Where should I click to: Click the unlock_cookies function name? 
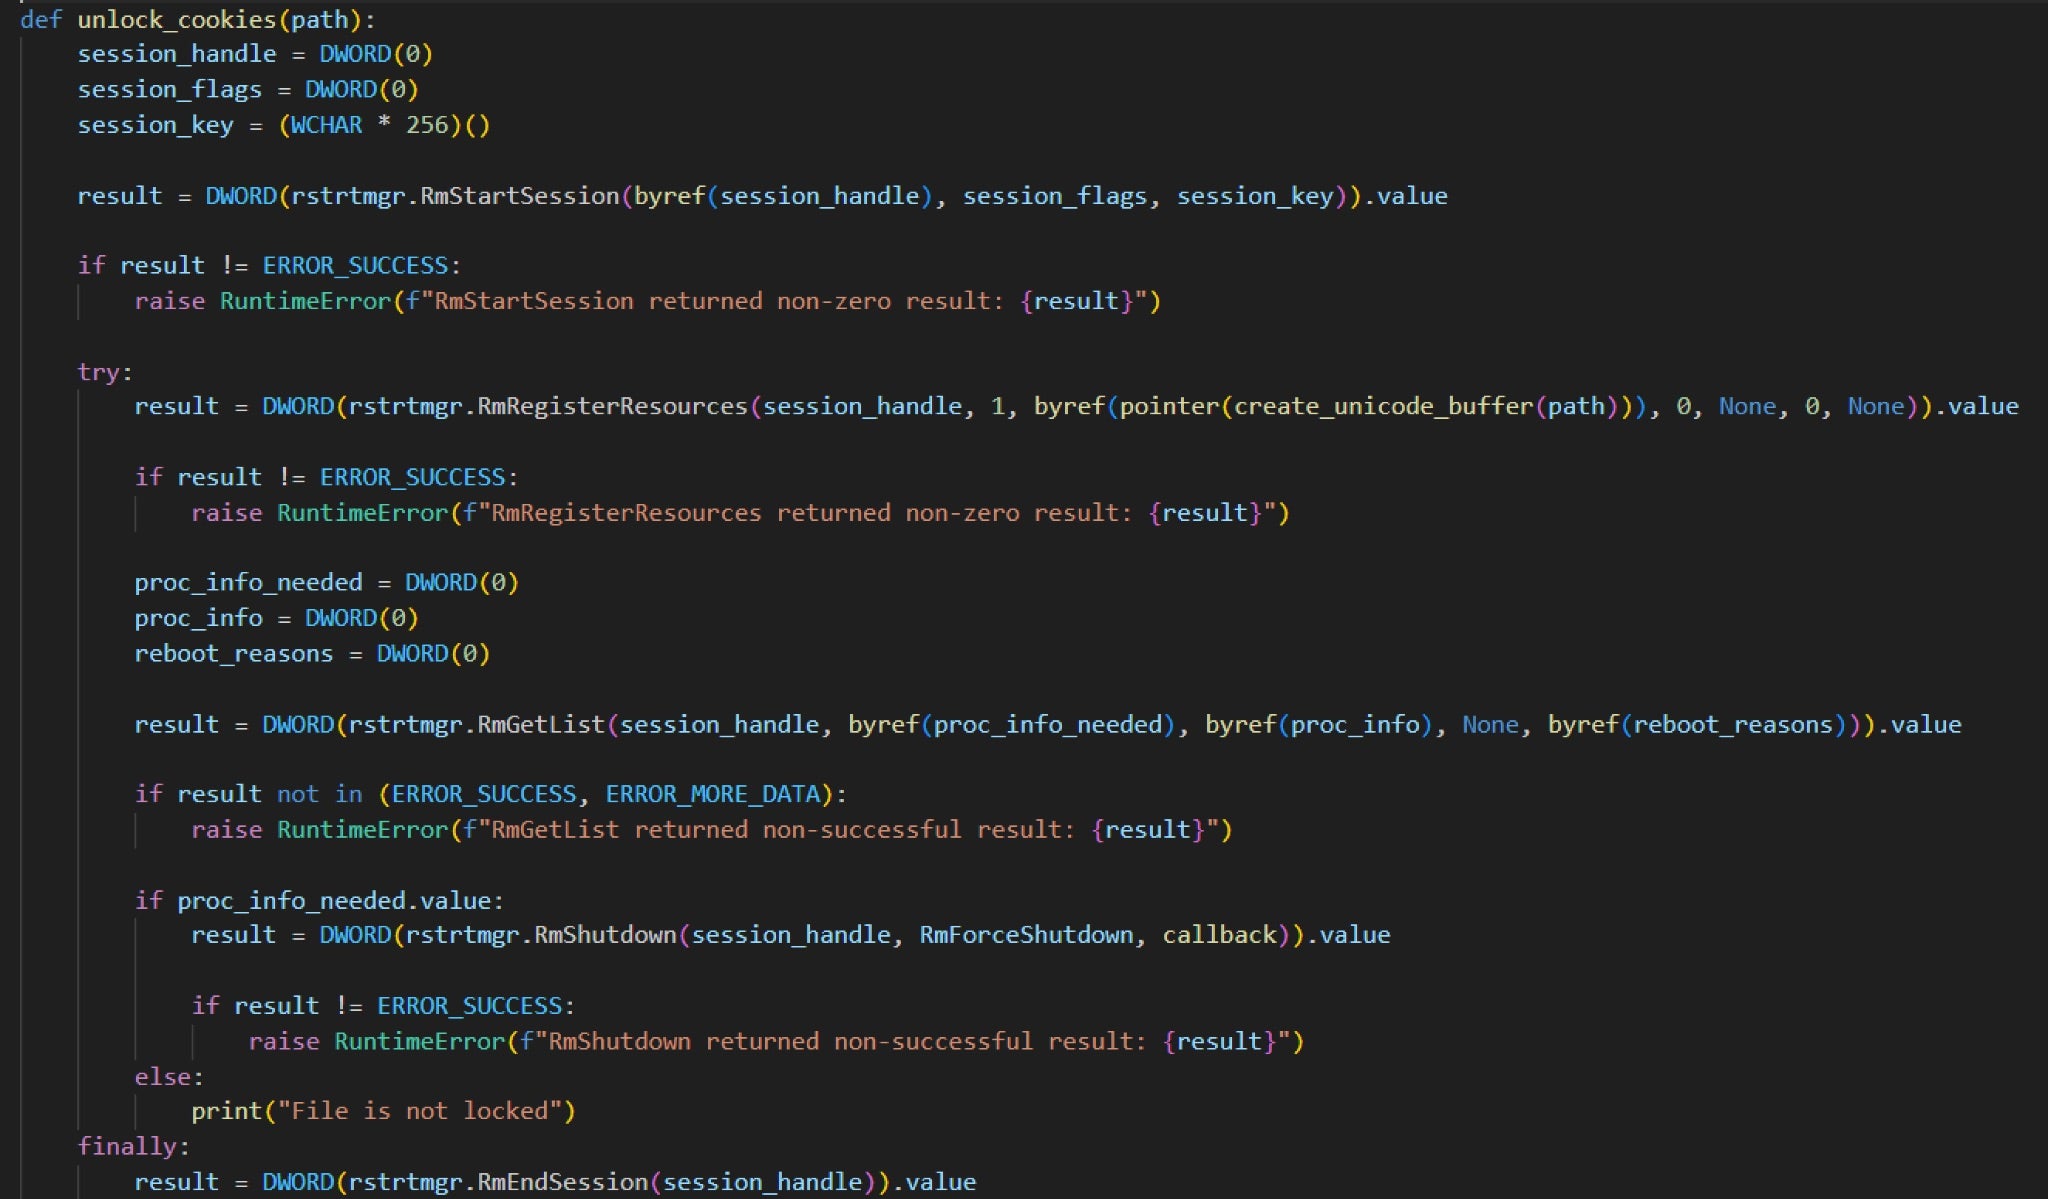tap(176, 19)
